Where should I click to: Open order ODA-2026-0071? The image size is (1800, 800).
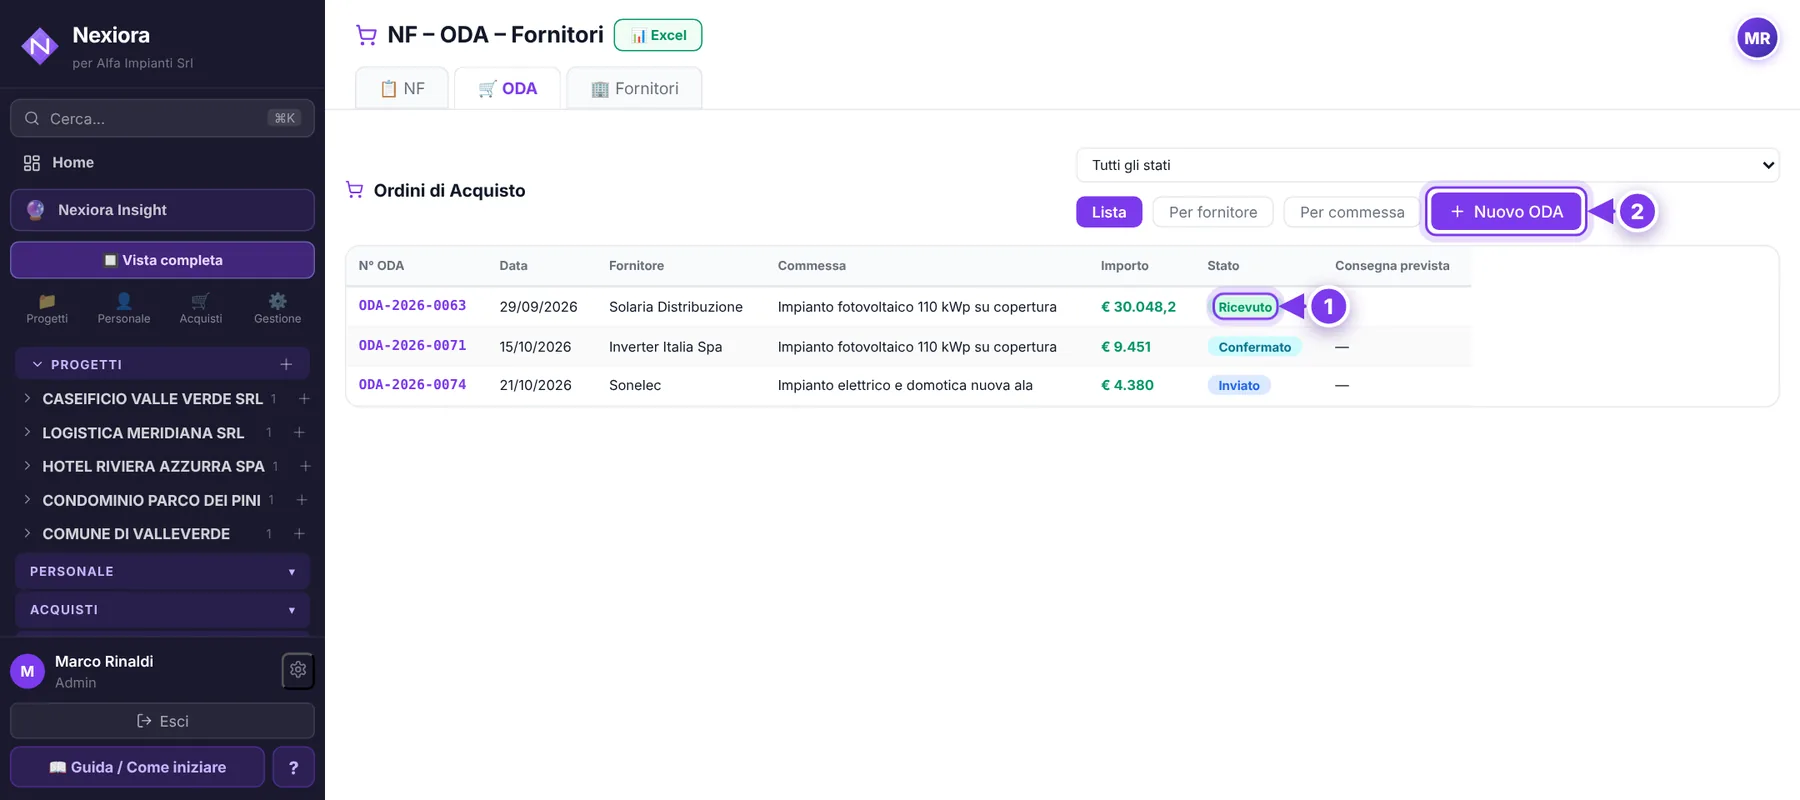click(x=412, y=346)
